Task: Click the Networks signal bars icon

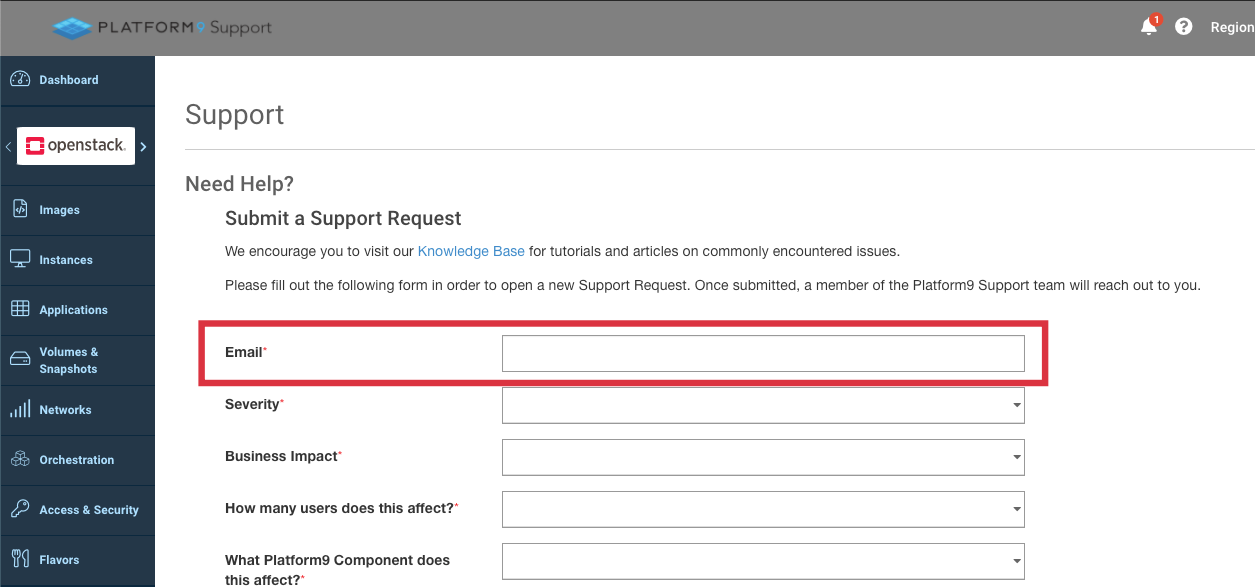Action: [20, 410]
